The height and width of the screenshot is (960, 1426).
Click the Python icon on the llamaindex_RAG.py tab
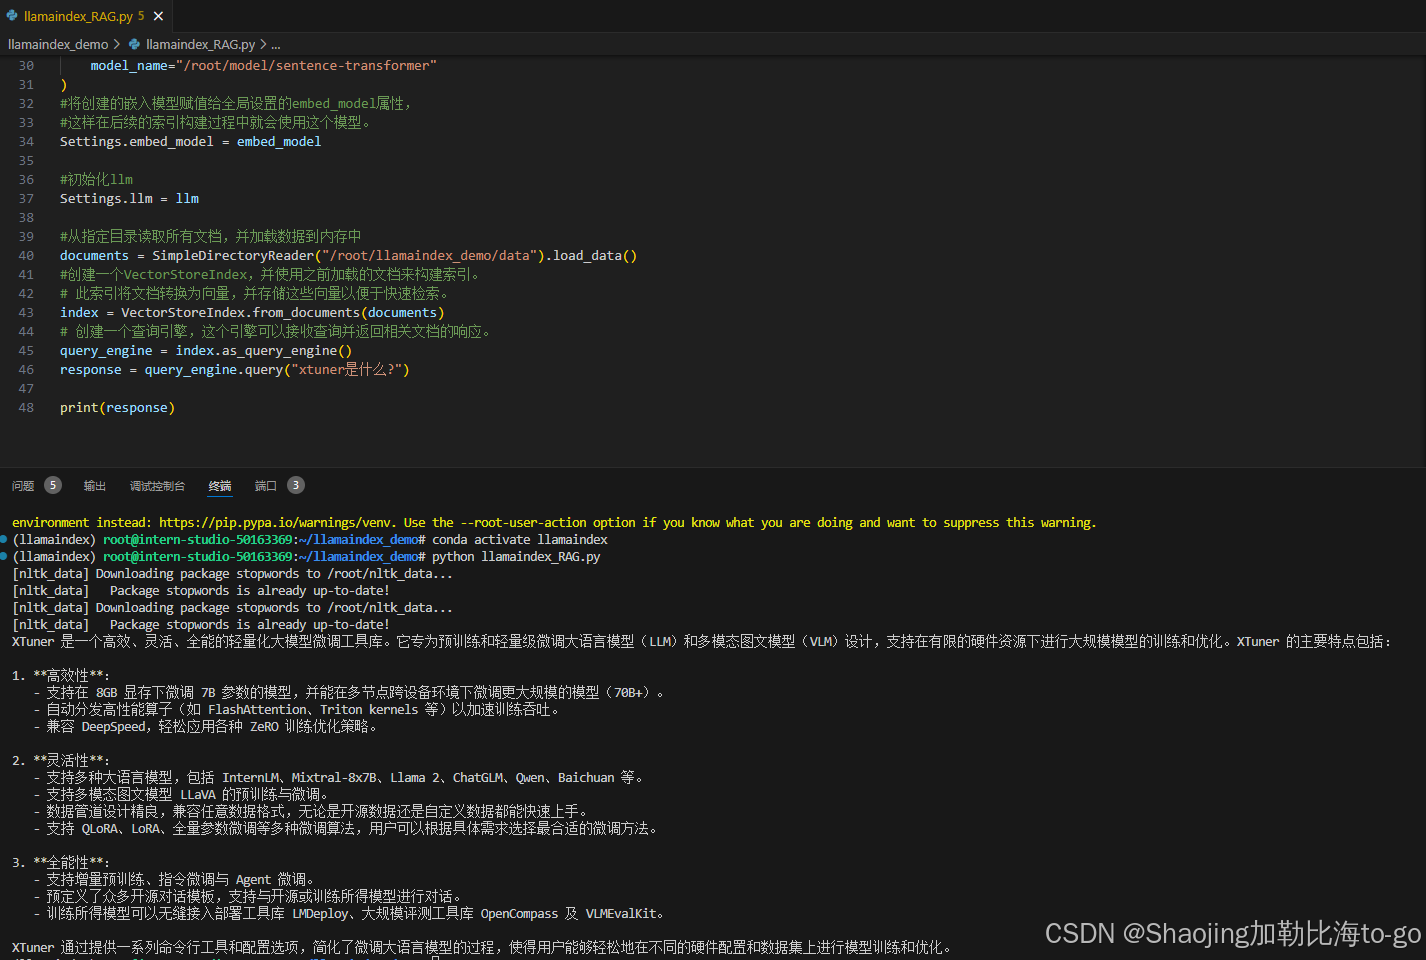14,15
